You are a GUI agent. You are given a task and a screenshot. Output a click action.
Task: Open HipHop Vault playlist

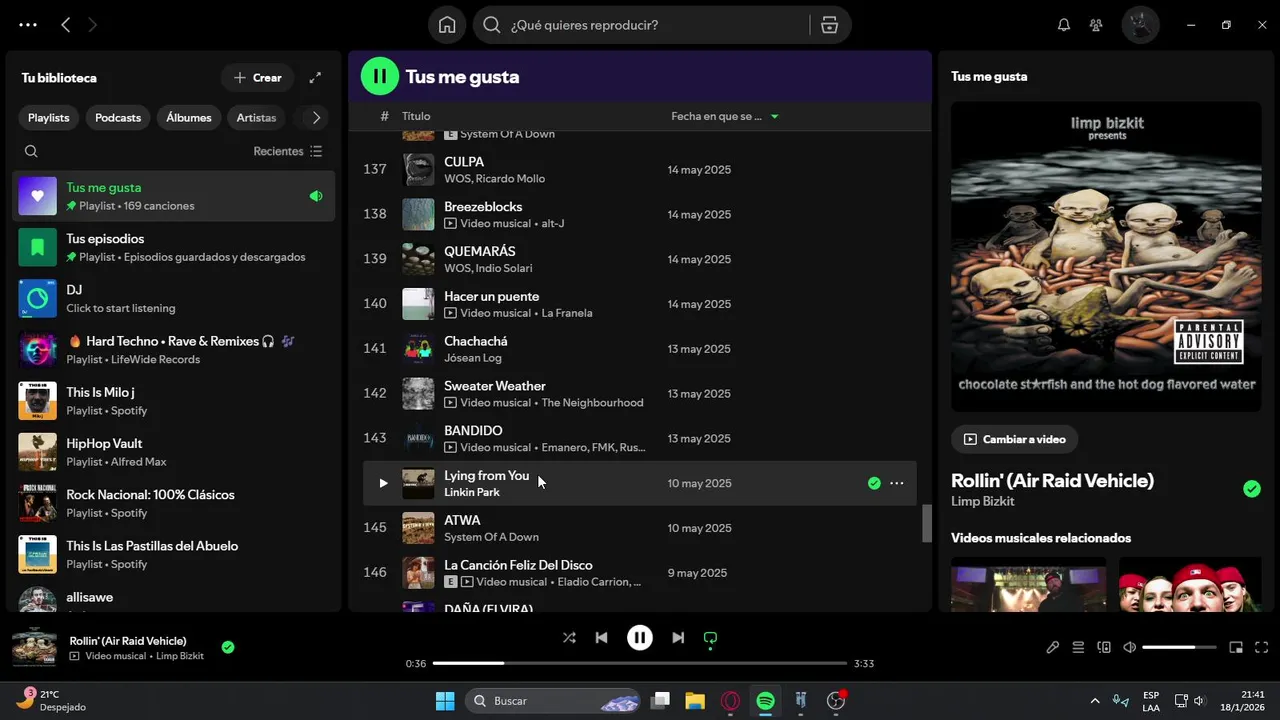(x=174, y=452)
